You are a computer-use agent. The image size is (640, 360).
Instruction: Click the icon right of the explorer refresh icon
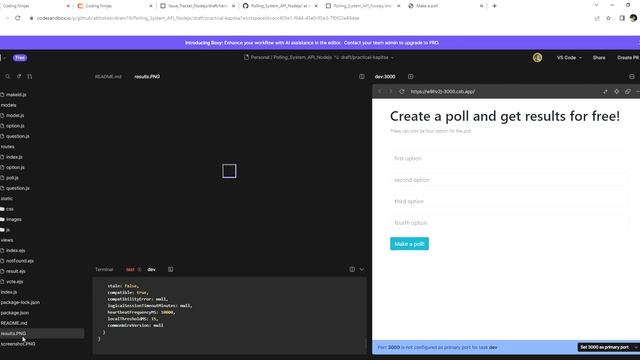tap(29, 76)
